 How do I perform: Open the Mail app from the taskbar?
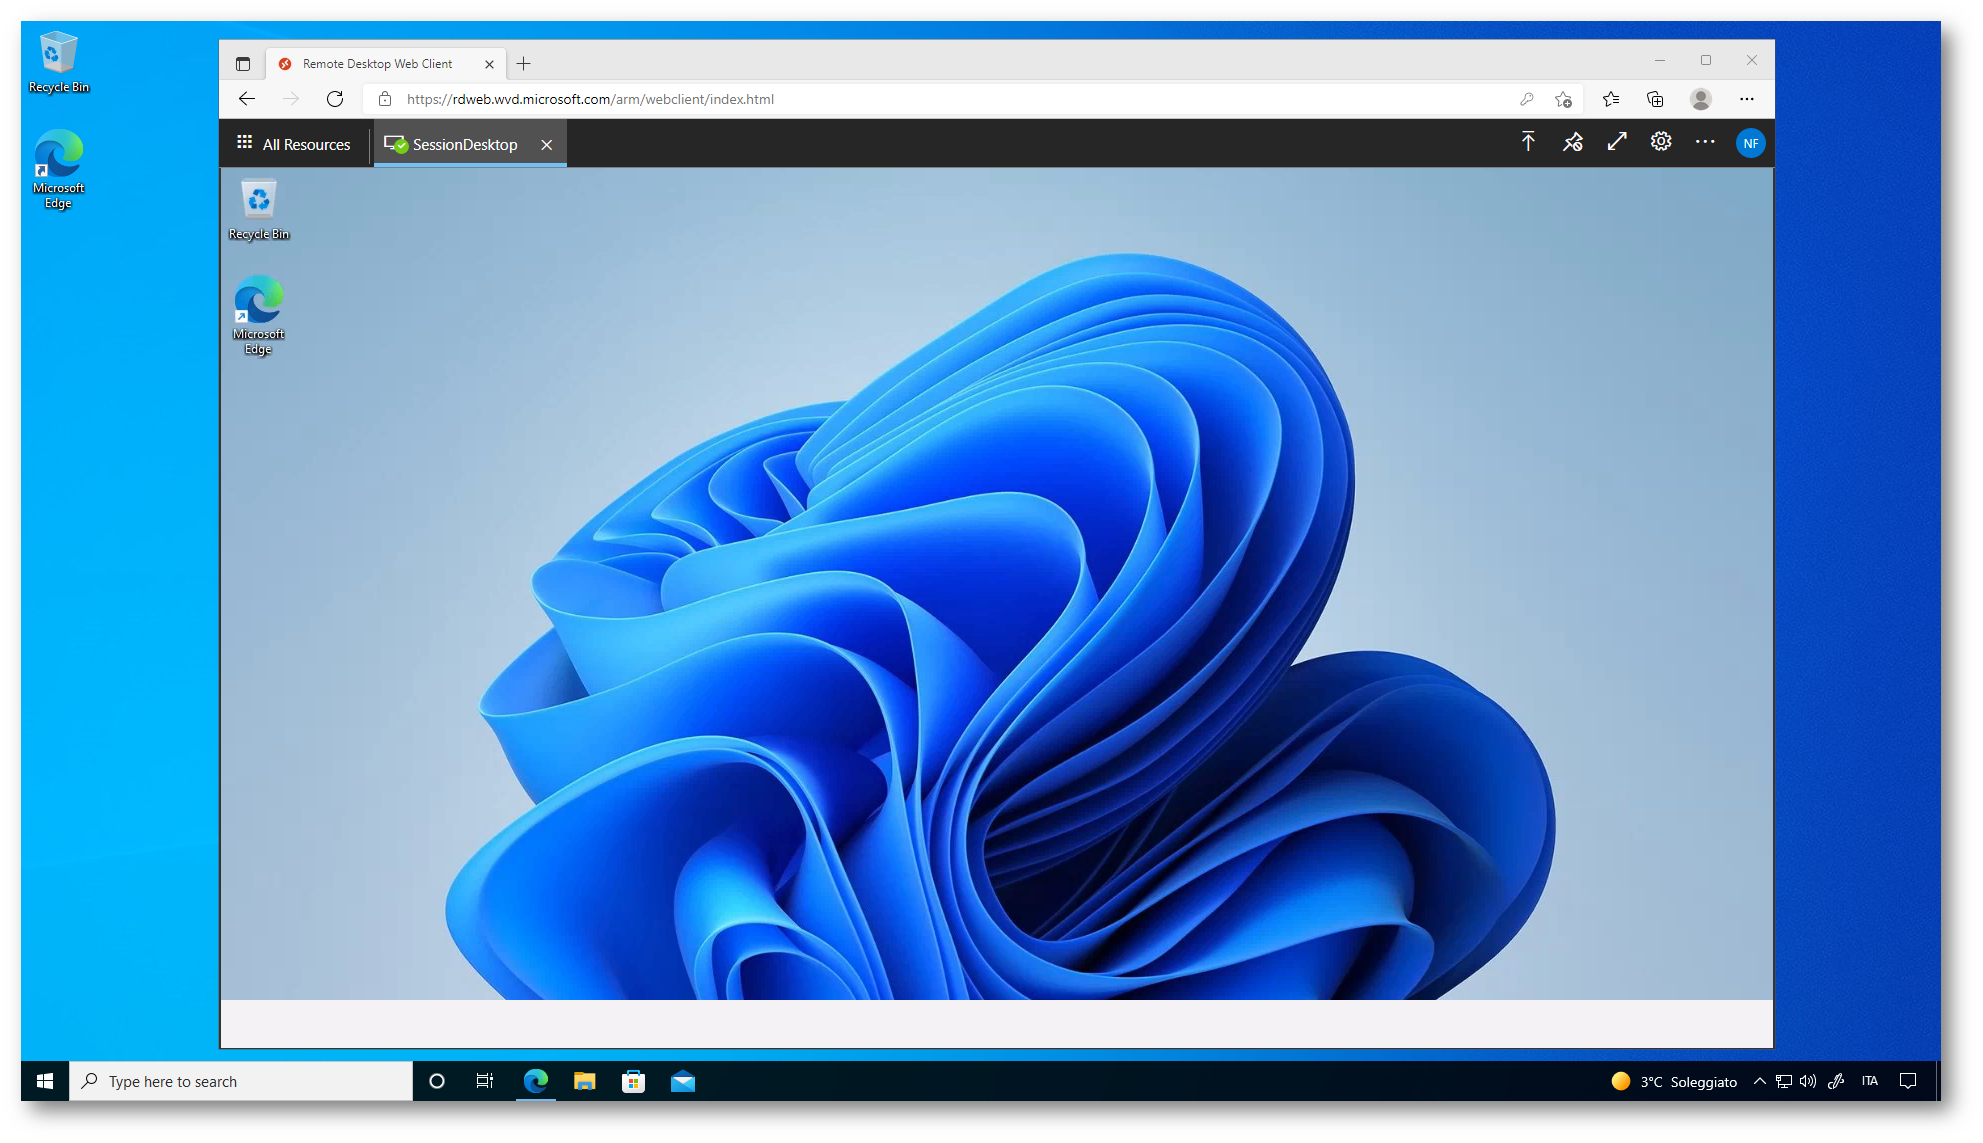click(x=683, y=1081)
